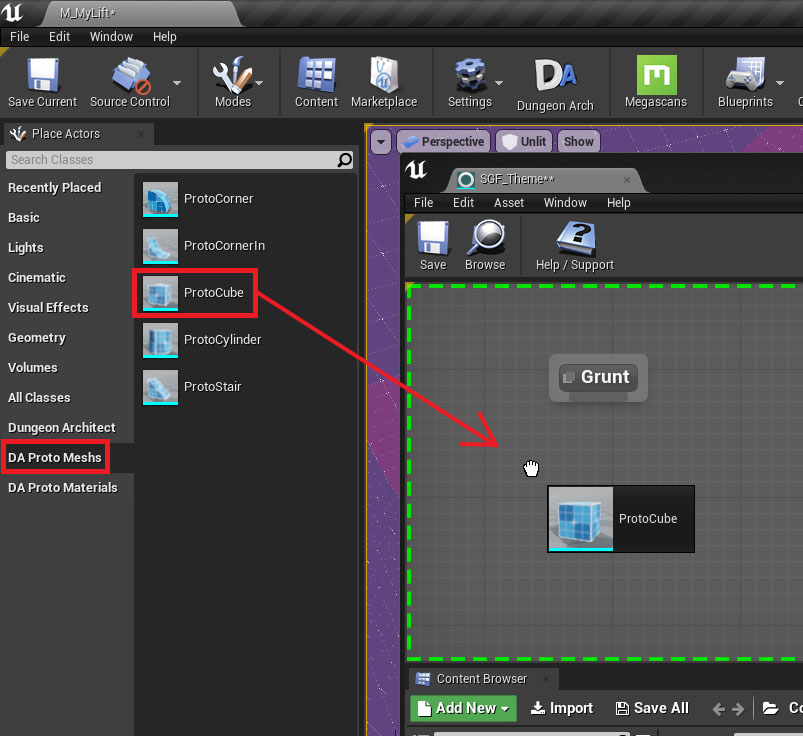Open Megascans green icon
The height and width of the screenshot is (736, 803).
pos(656,75)
